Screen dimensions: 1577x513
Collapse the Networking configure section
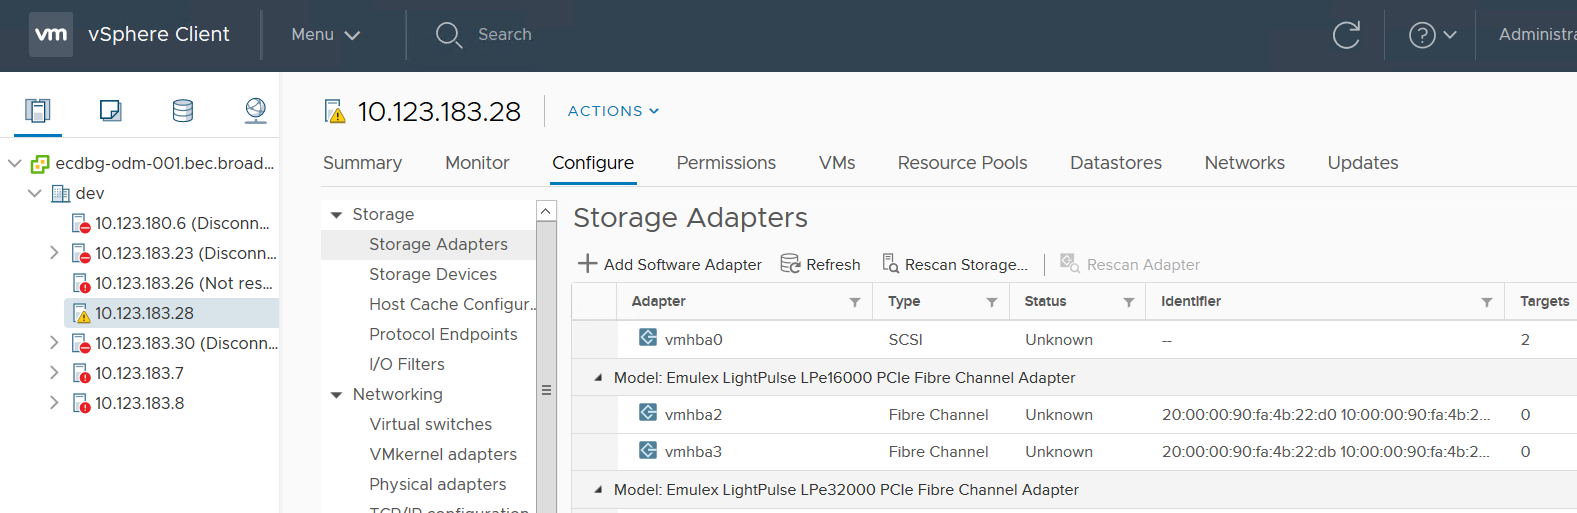pos(337,395)
